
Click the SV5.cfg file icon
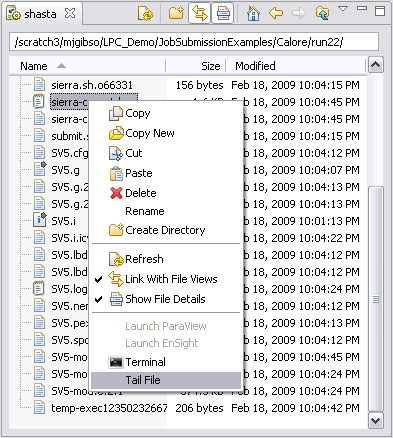39,153
